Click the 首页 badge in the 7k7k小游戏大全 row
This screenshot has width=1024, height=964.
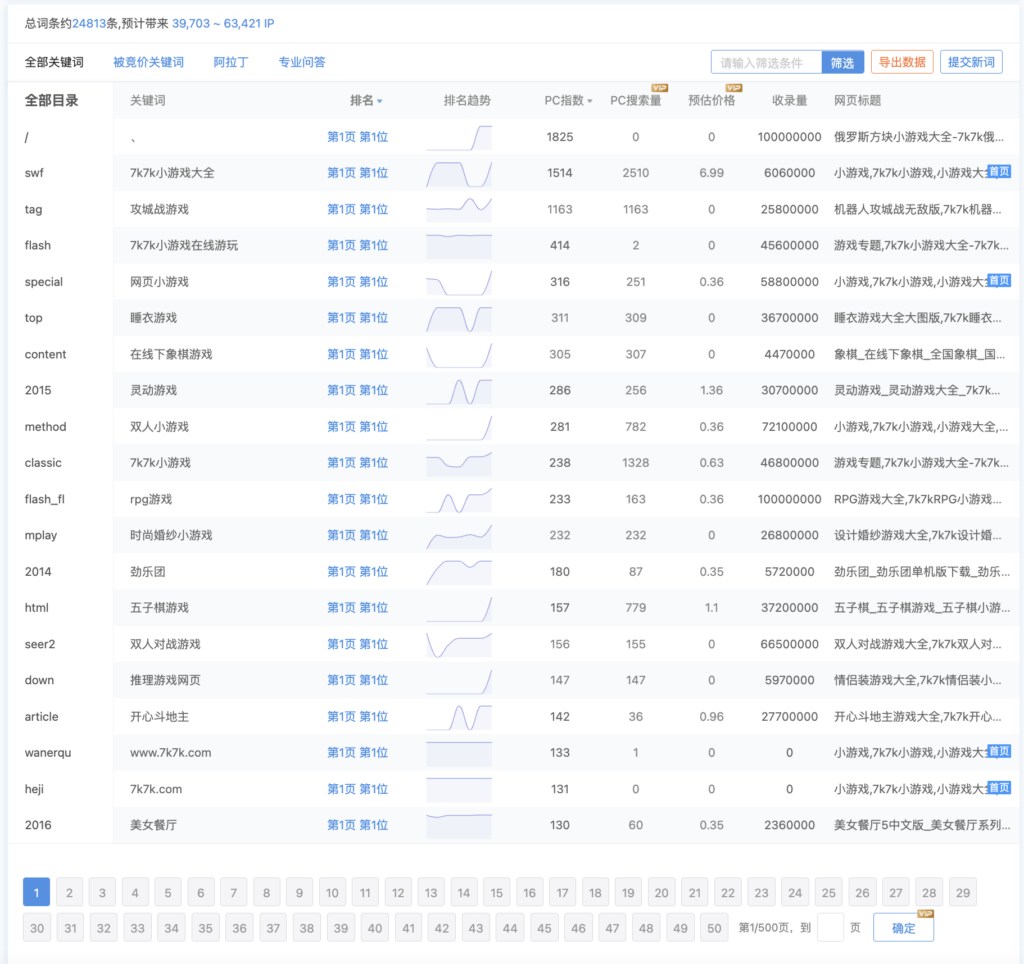click(999, 172)
